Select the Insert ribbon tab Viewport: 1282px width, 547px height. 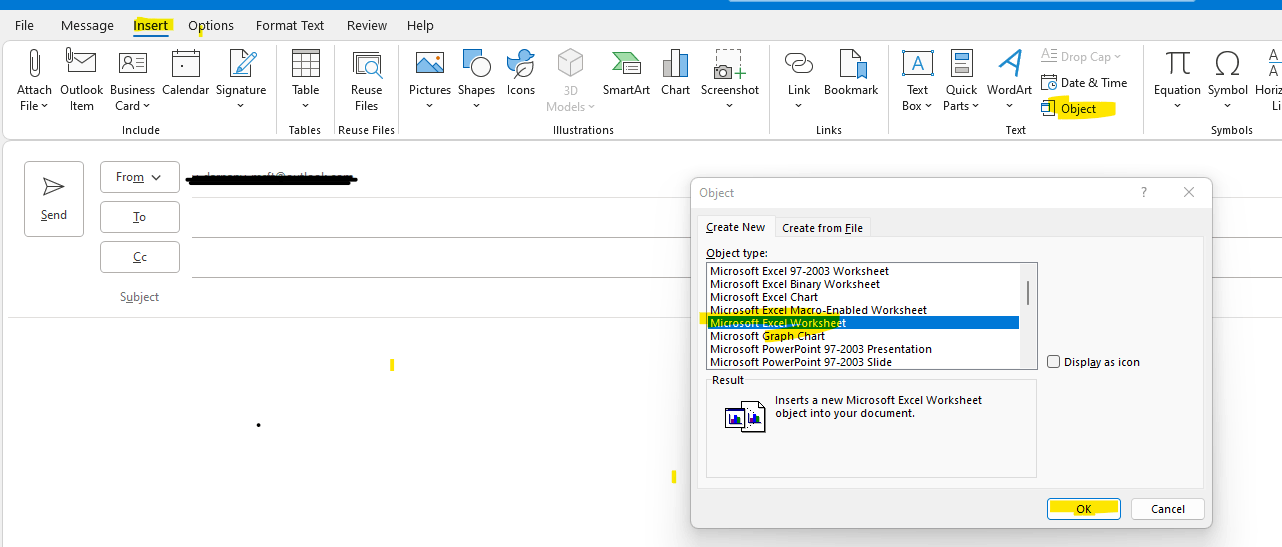(x=151, y=25)
